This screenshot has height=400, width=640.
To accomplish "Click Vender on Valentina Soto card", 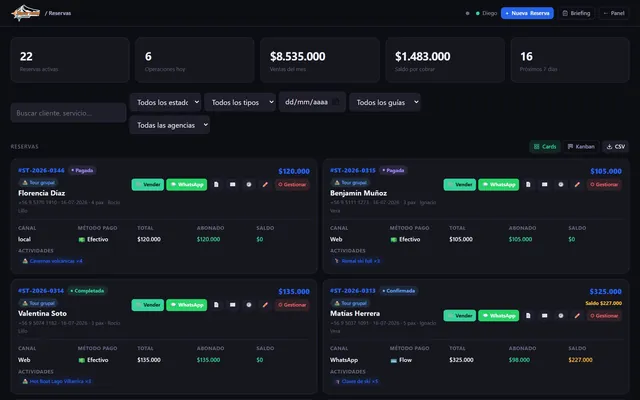I will tap(148, 305).
